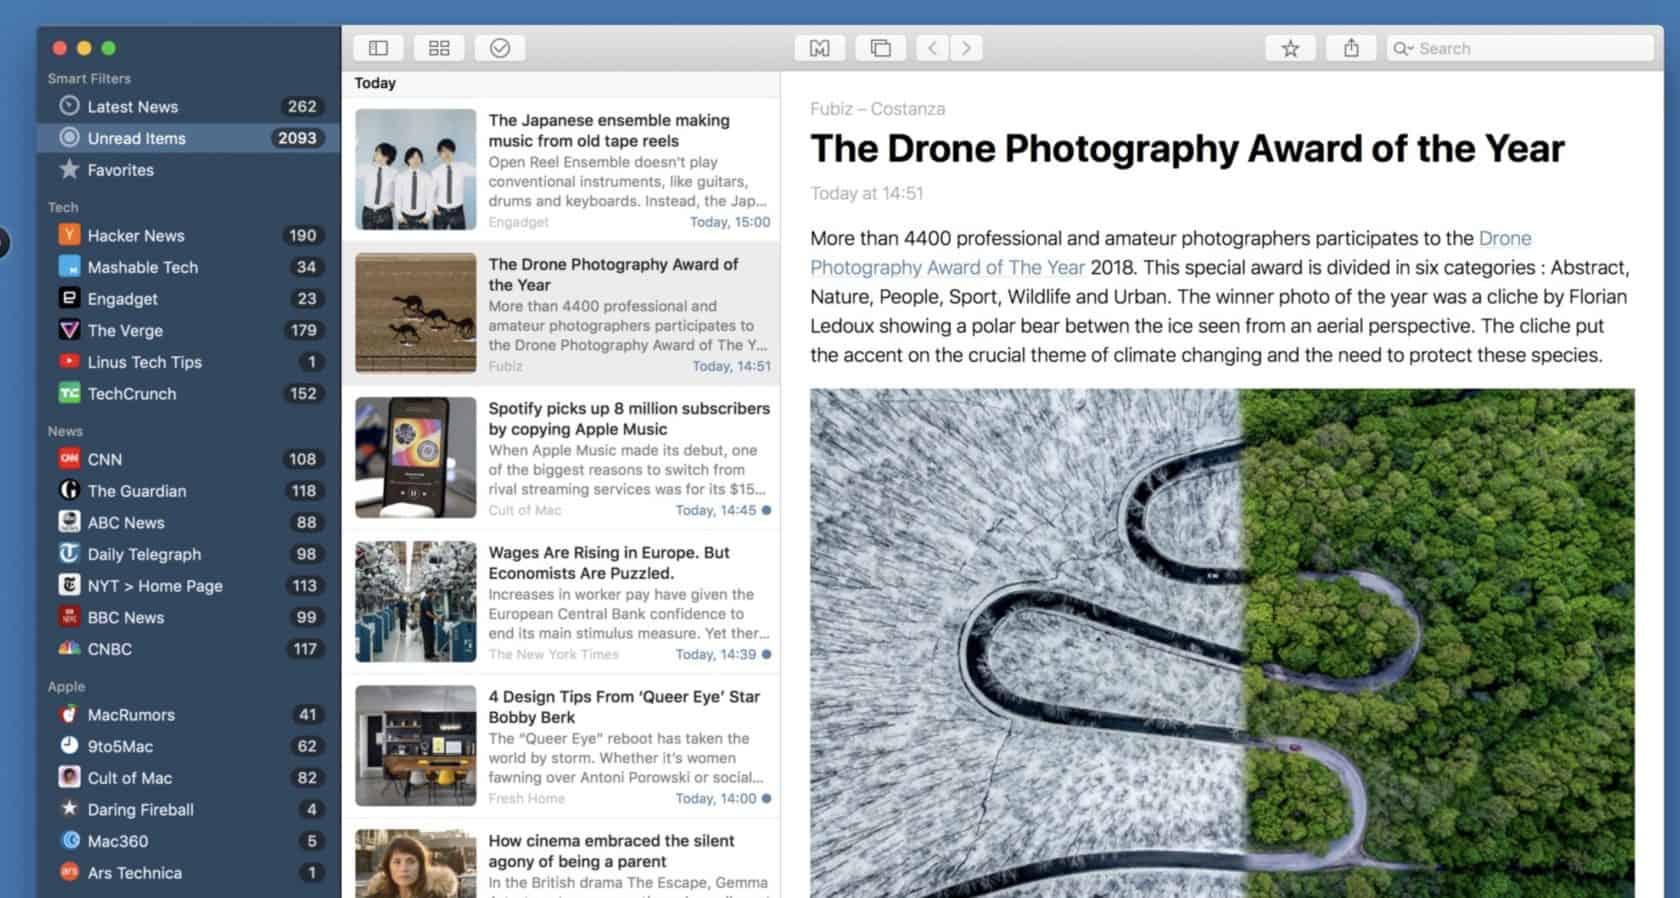Star this article as a favorite

point(1290,48)
